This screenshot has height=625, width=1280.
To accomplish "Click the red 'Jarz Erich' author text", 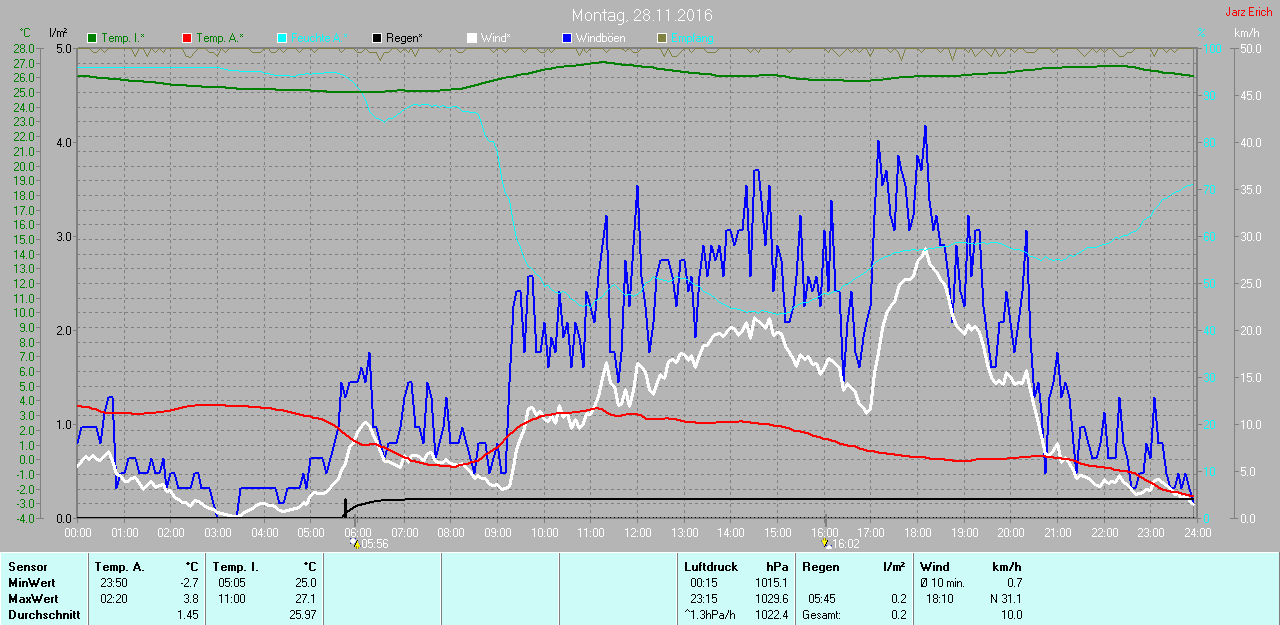I will tap(1248, 12).
